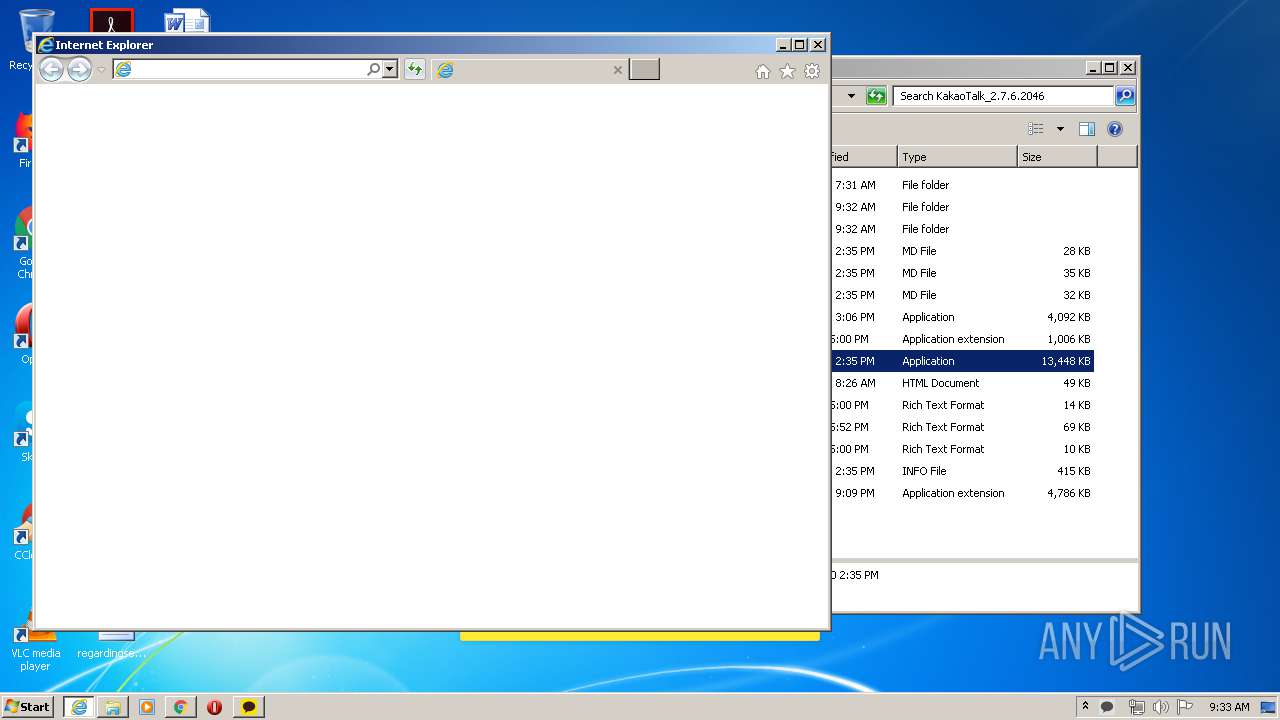Click the Explorer help question mark icon
Viewport: 1280px width, 720px height.
pos(1115,129)
